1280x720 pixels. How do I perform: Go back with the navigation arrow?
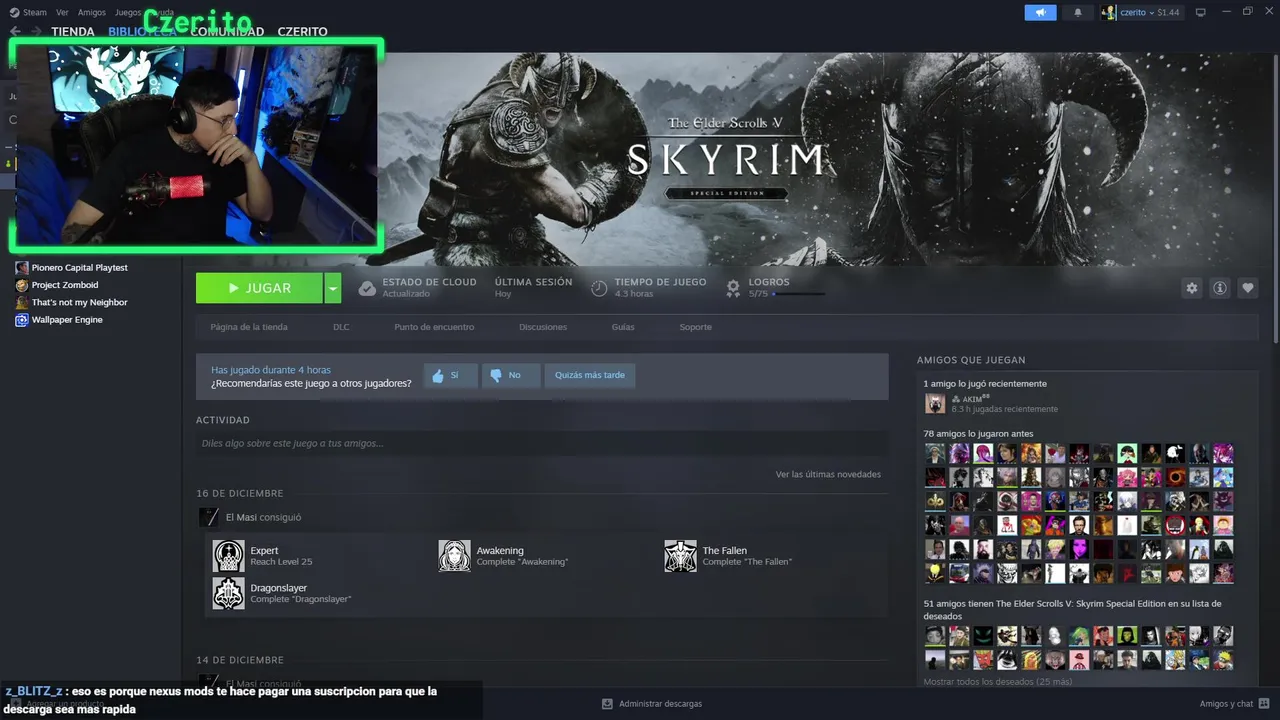(x=15, y=32)
